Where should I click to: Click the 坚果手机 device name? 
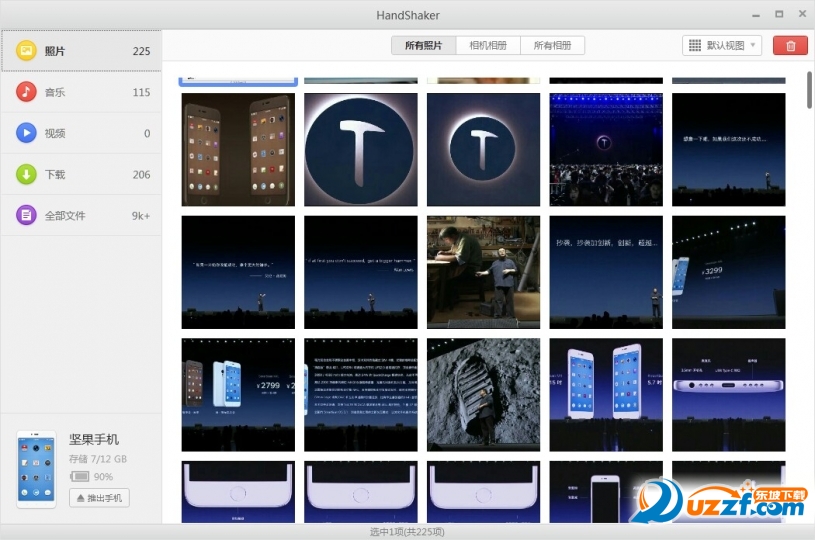94,440
